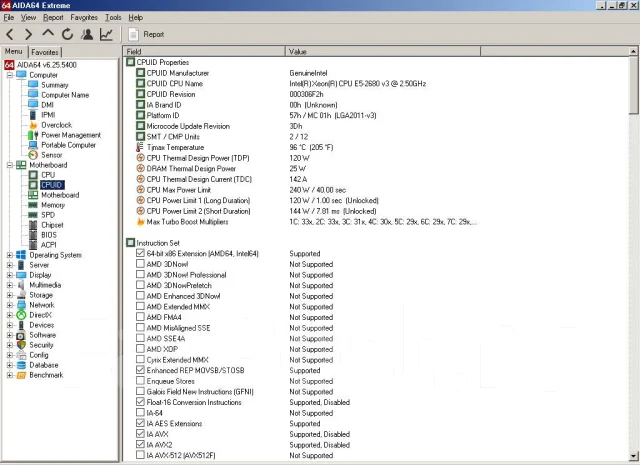Collapse the Motherboard tree node
640x465 pixels.
click(9, 165)
